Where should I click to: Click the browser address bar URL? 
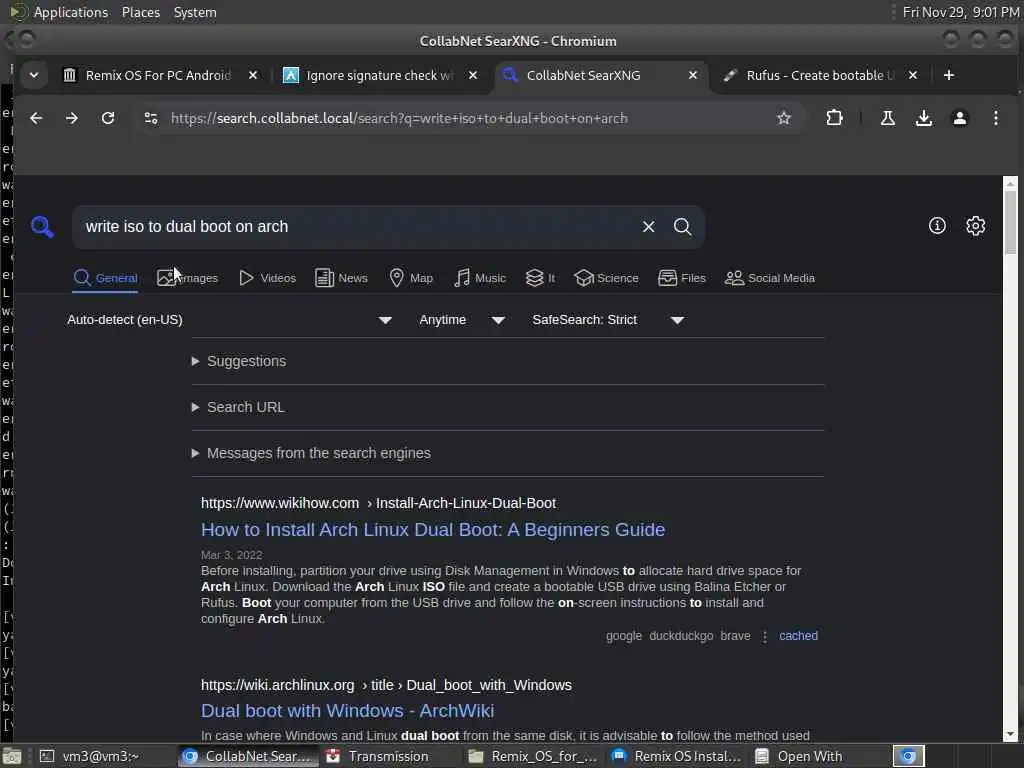coord(399,118)
